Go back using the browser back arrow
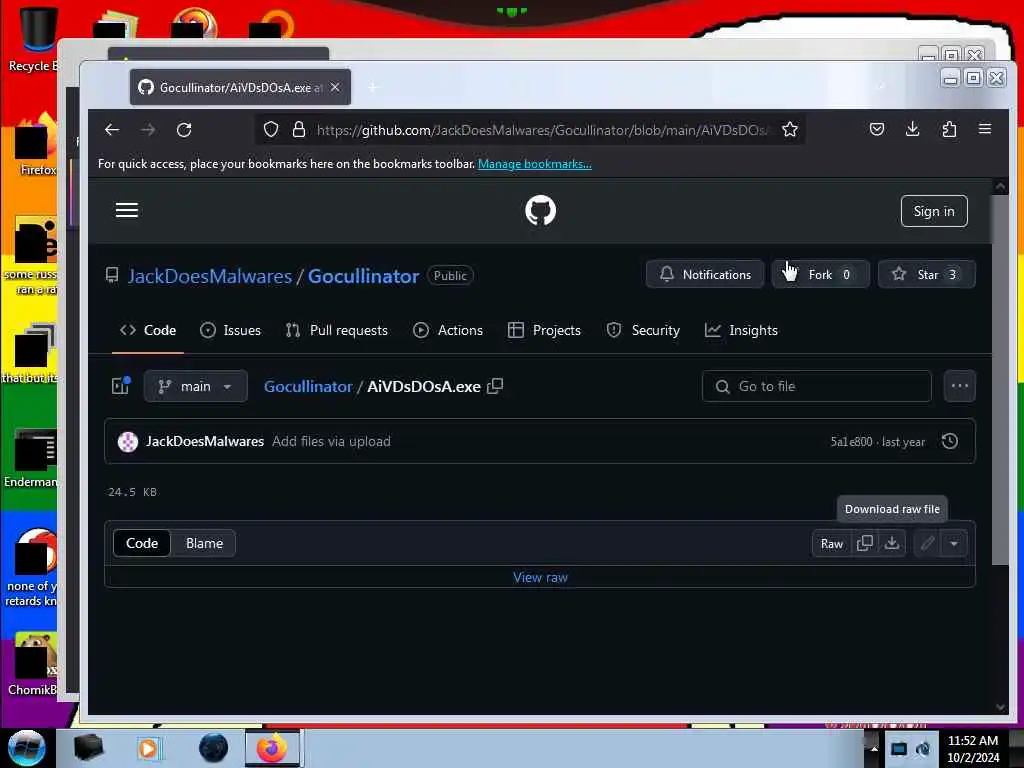 click(x=112, y=130)
